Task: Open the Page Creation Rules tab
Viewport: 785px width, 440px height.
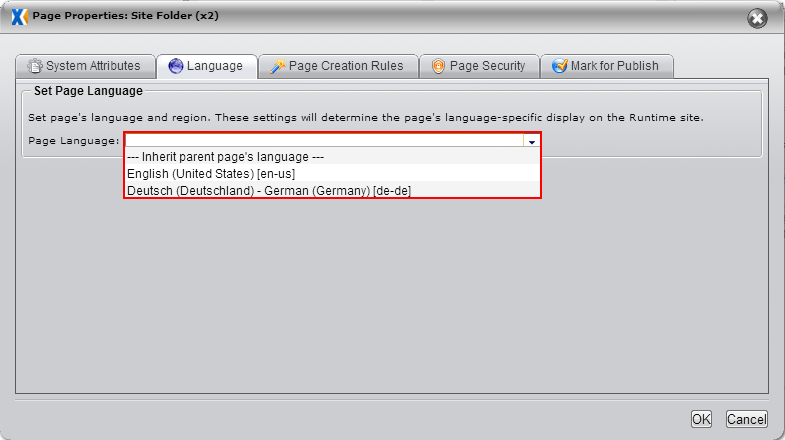Action: pyautogui.click(x=338, y=66)
